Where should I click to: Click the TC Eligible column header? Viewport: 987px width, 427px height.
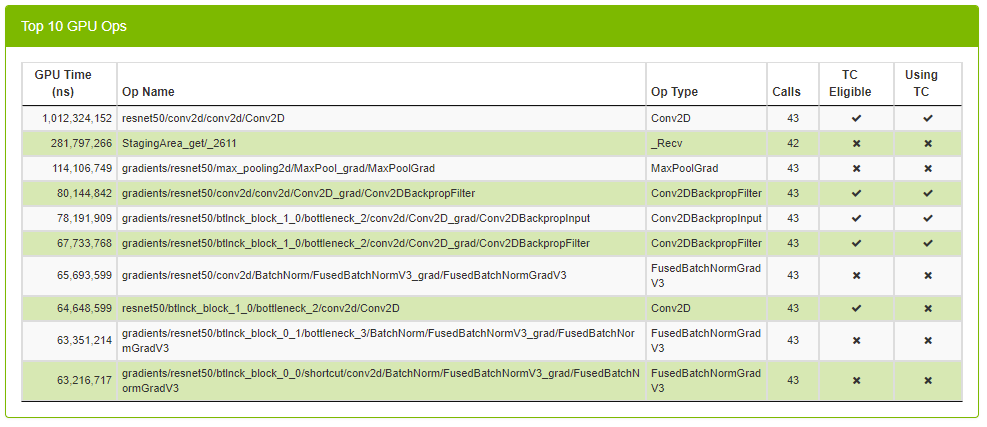click(850, 83)
